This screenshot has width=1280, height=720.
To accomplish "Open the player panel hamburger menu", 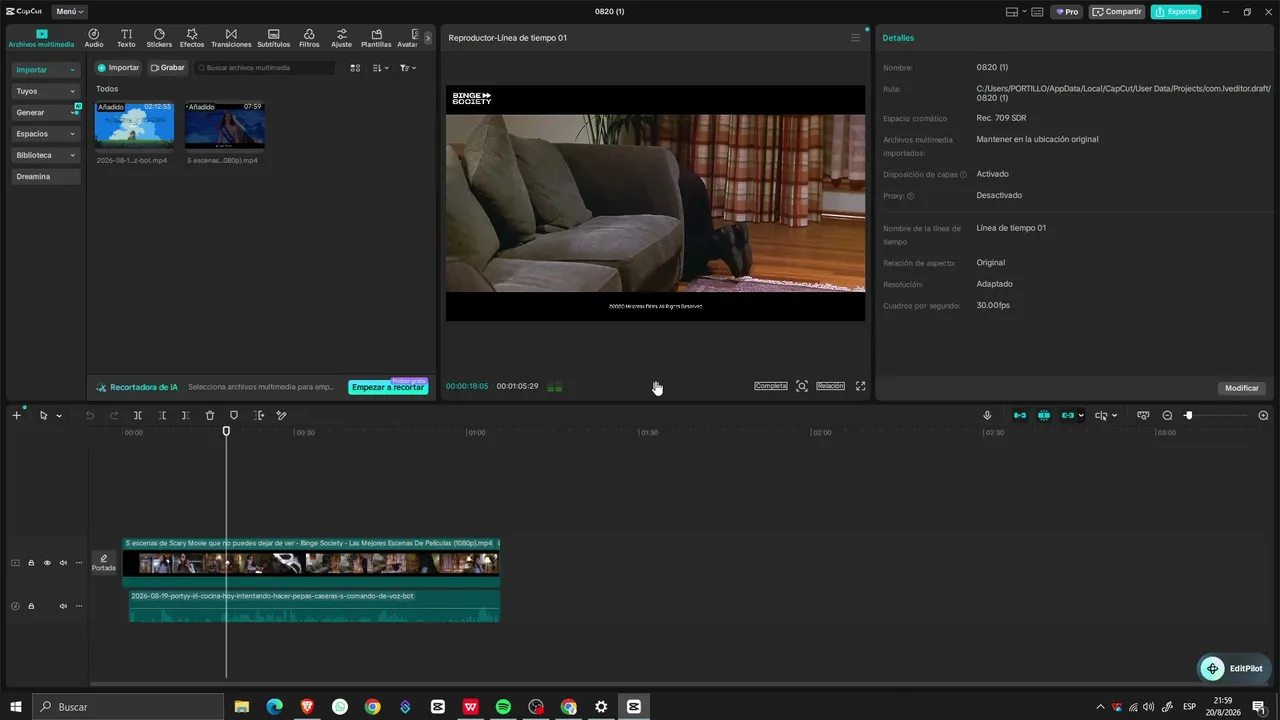I will pos(855,38).
